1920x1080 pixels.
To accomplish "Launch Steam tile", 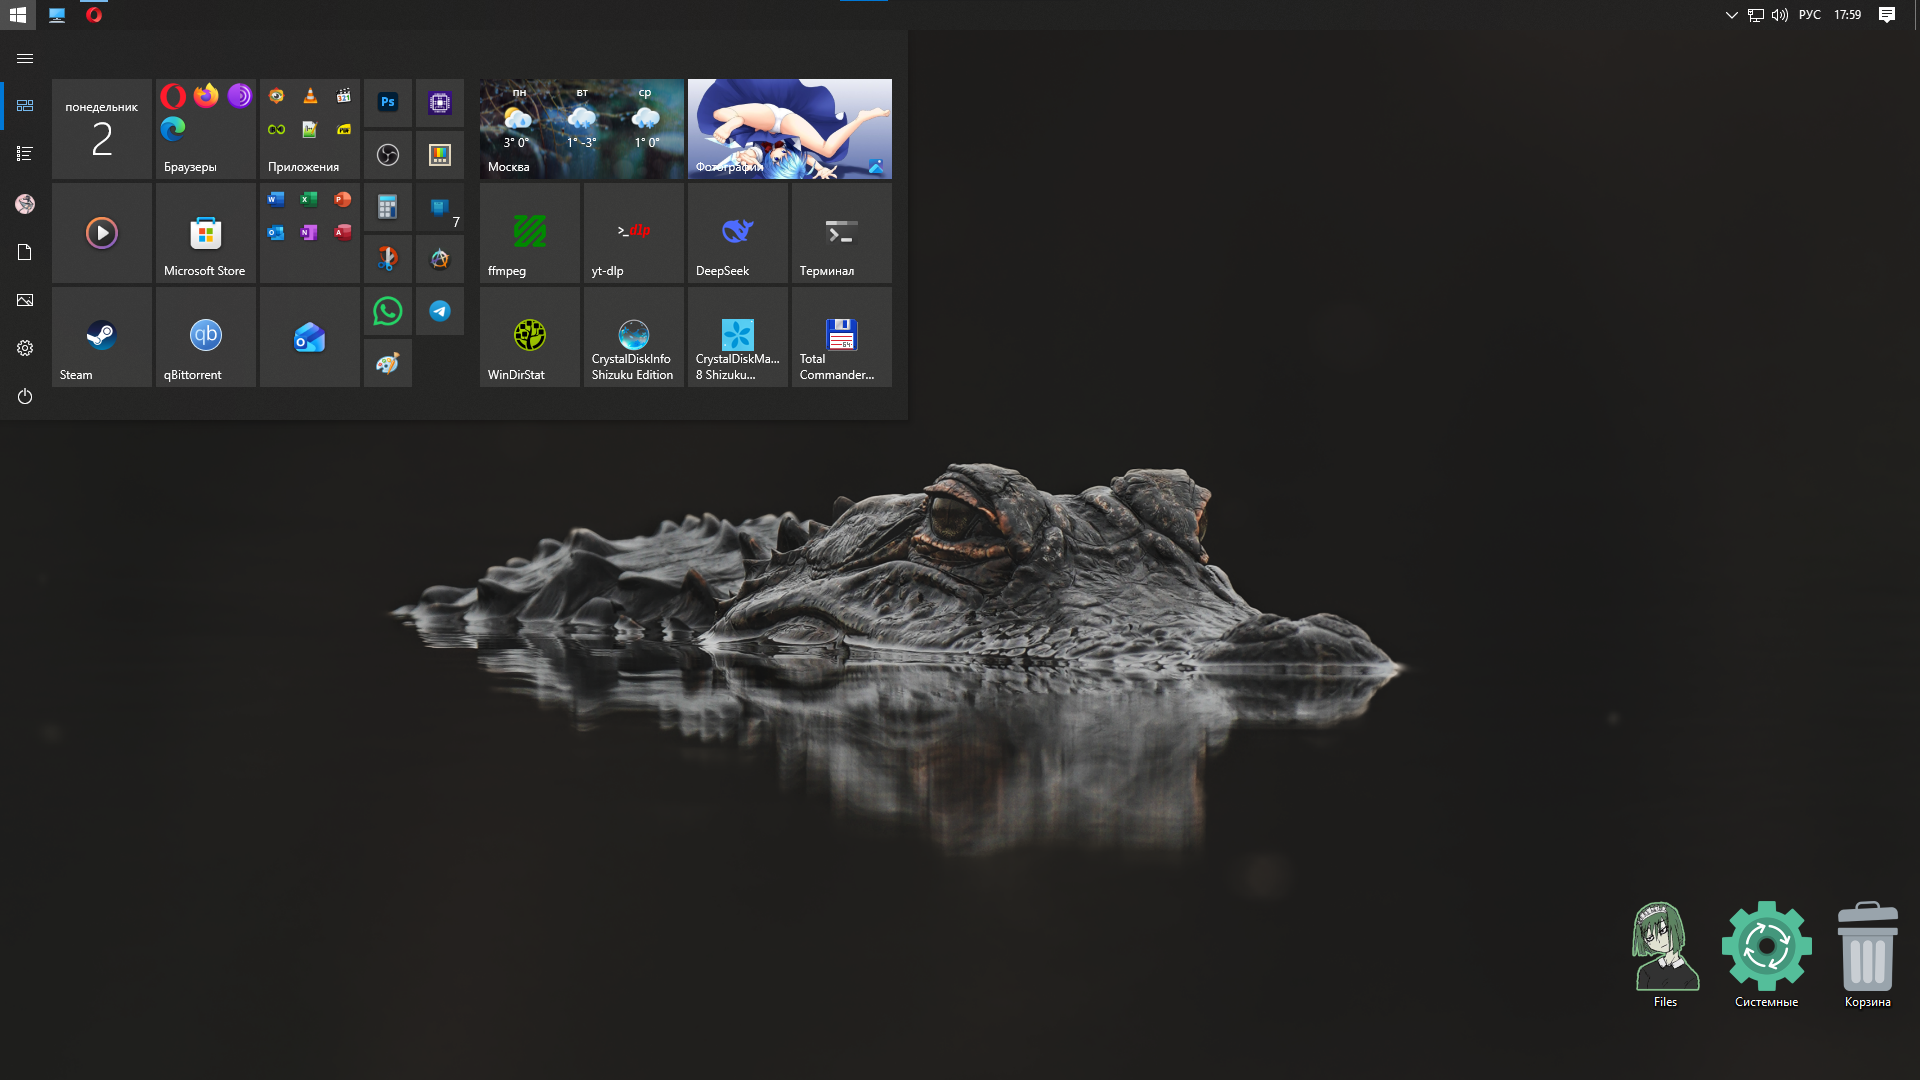I will 101,337.
